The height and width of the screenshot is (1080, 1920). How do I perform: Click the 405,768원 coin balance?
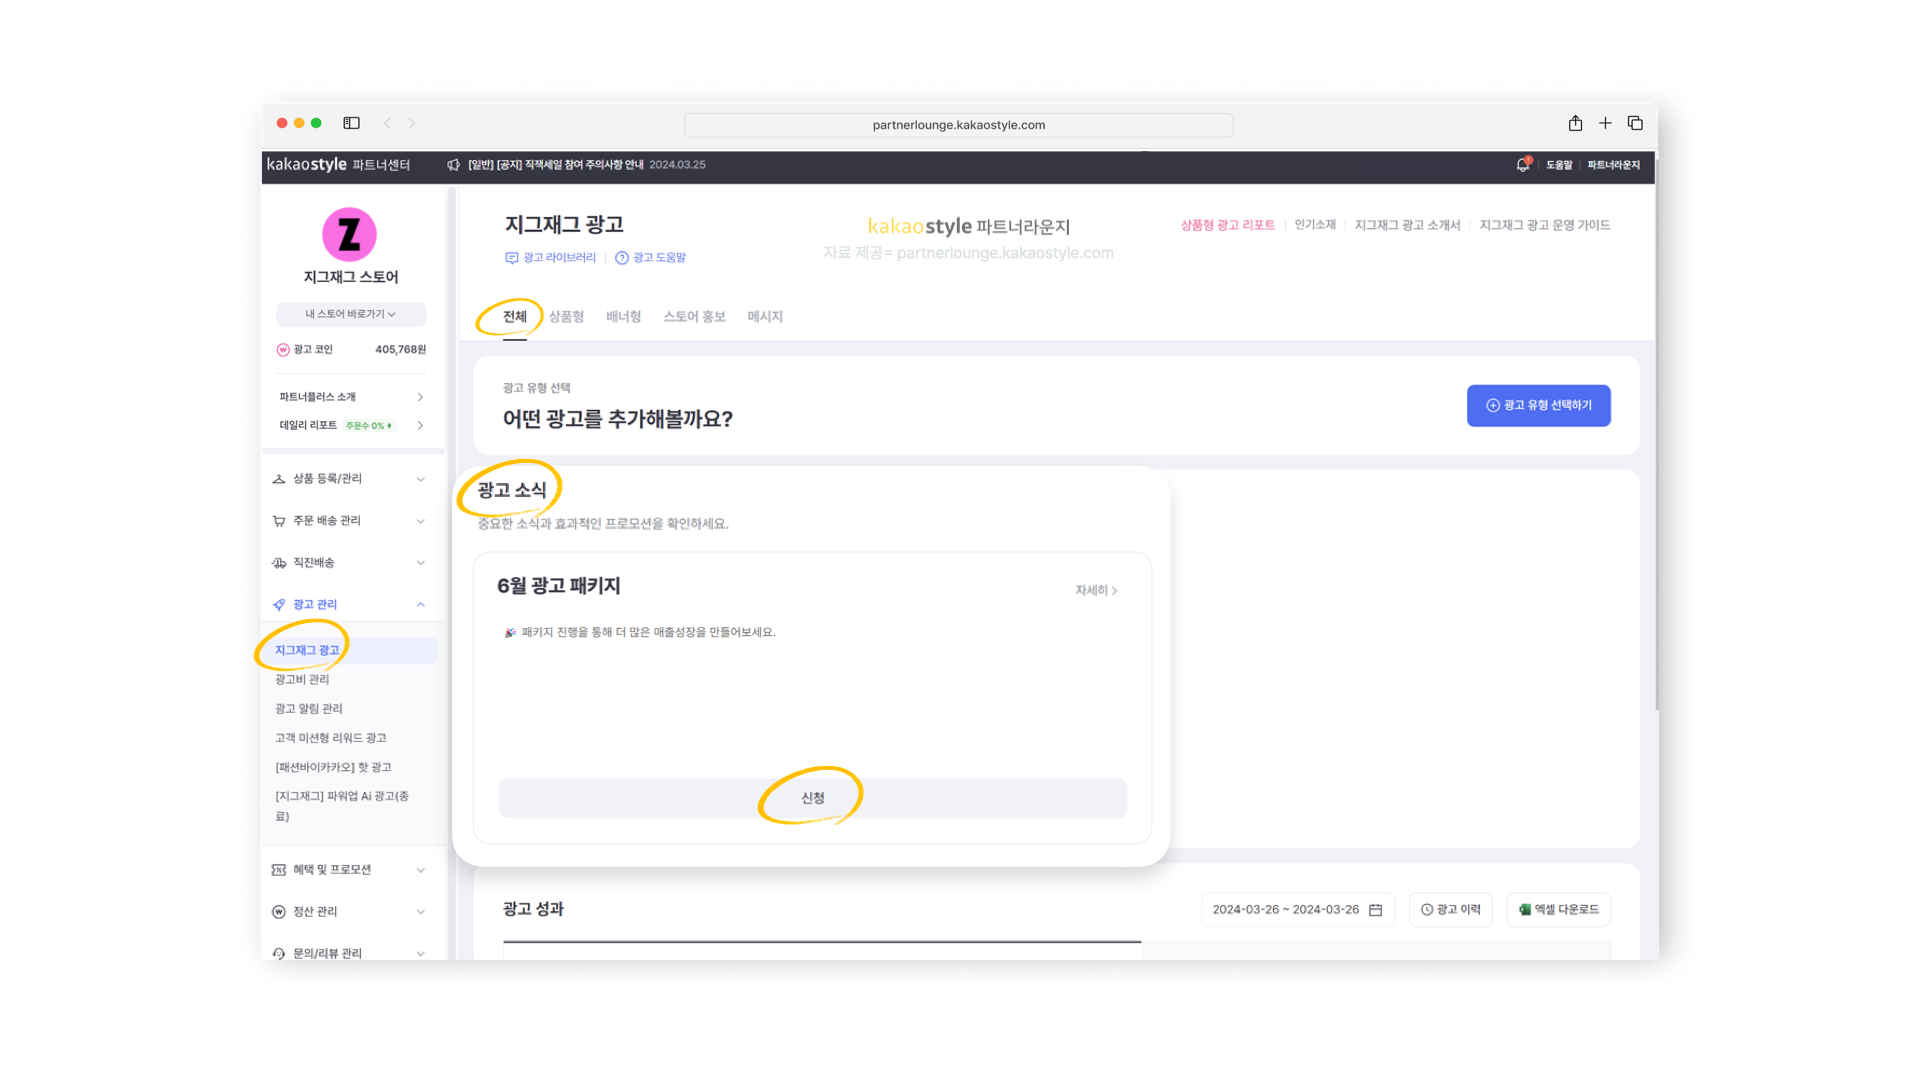[400, 350]
